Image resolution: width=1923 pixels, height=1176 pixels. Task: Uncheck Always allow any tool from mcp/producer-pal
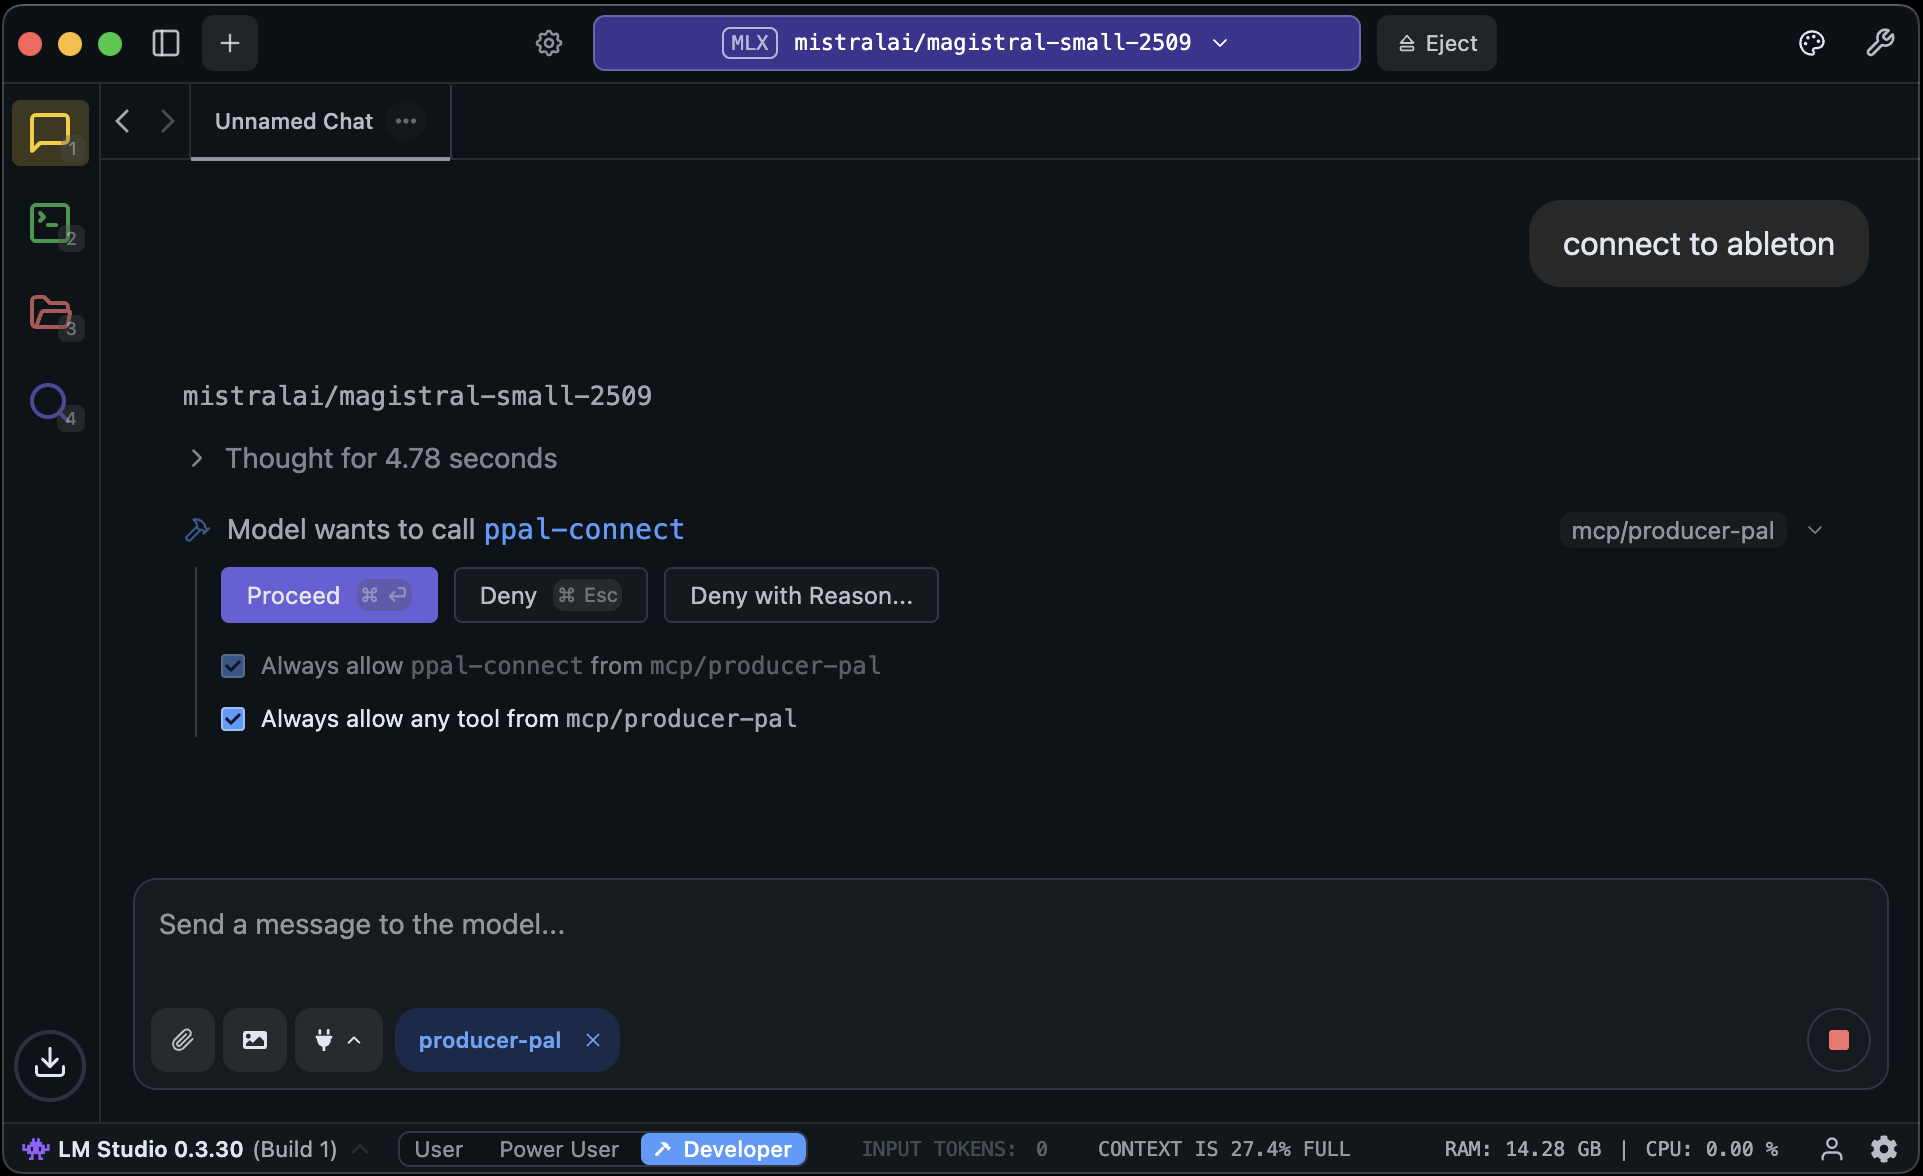click(x=232, y=718)
